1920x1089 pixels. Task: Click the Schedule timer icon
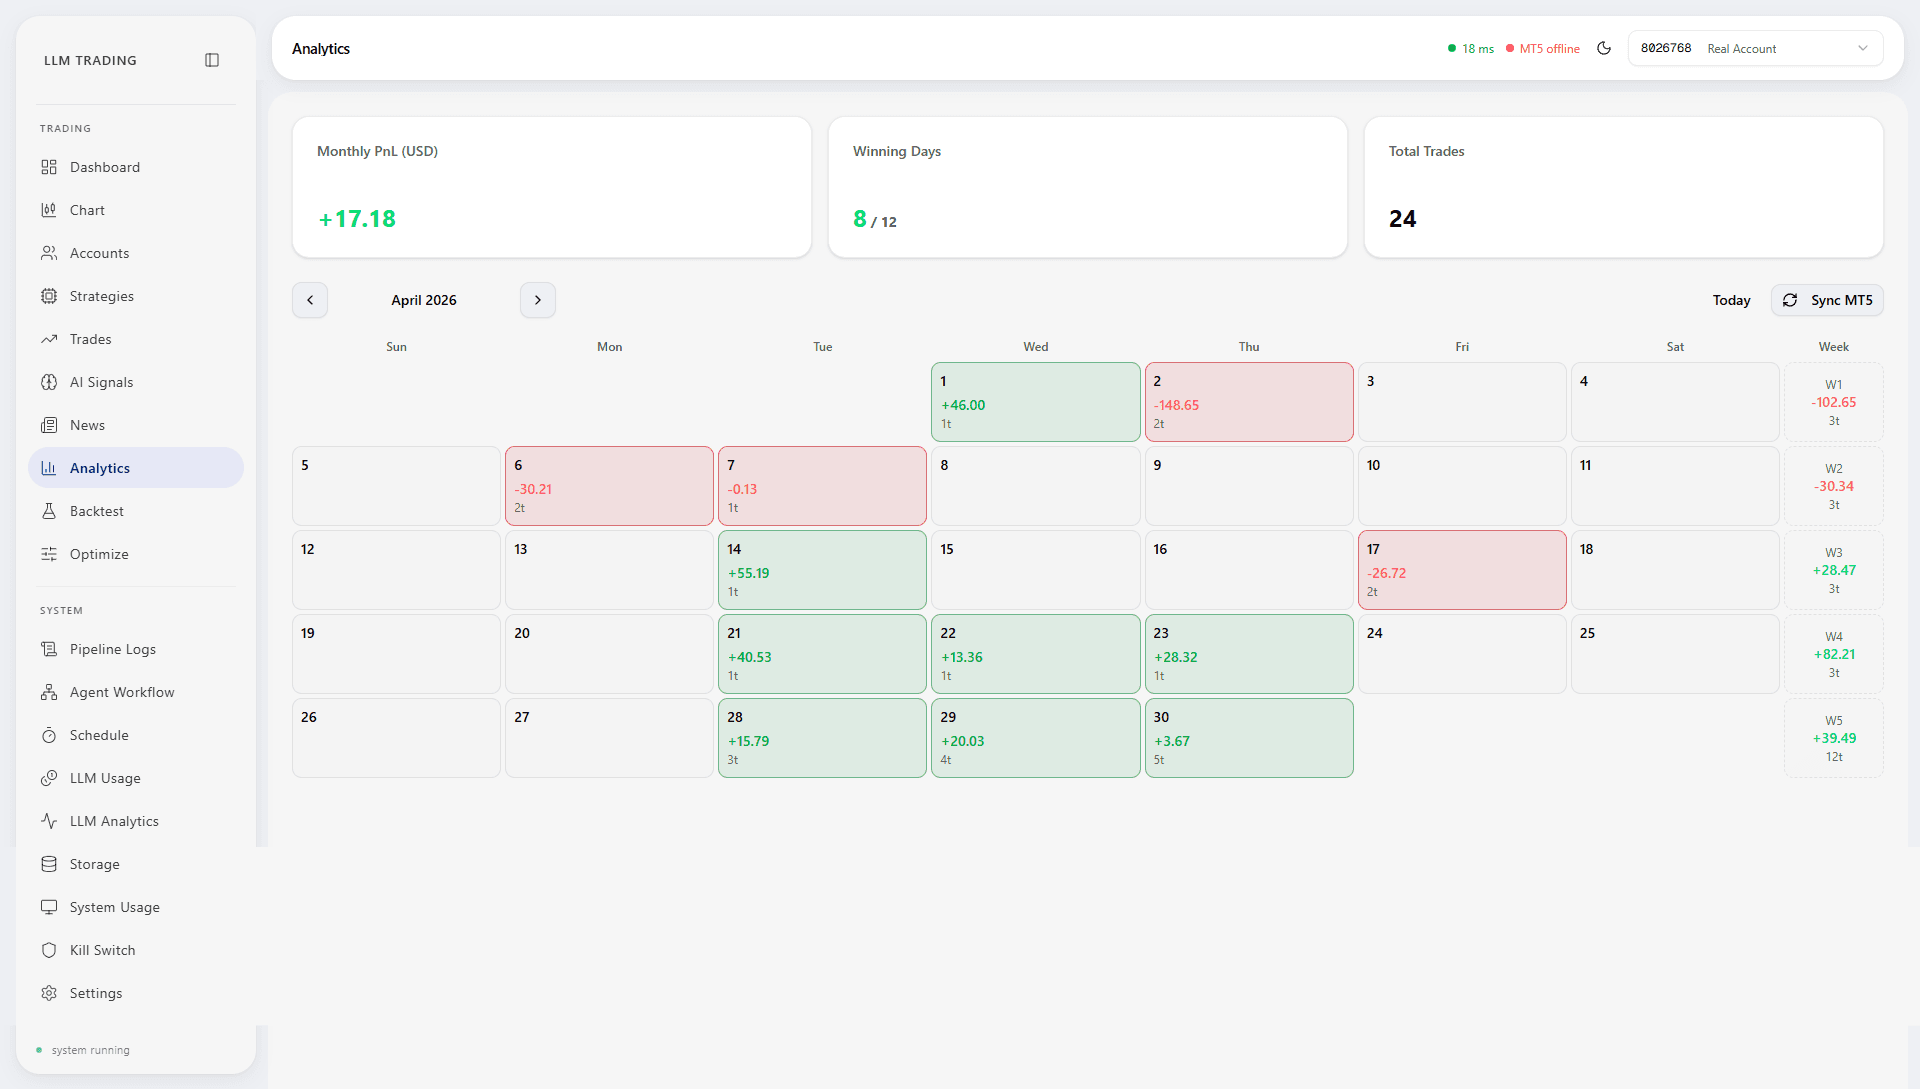click(49, 735)
